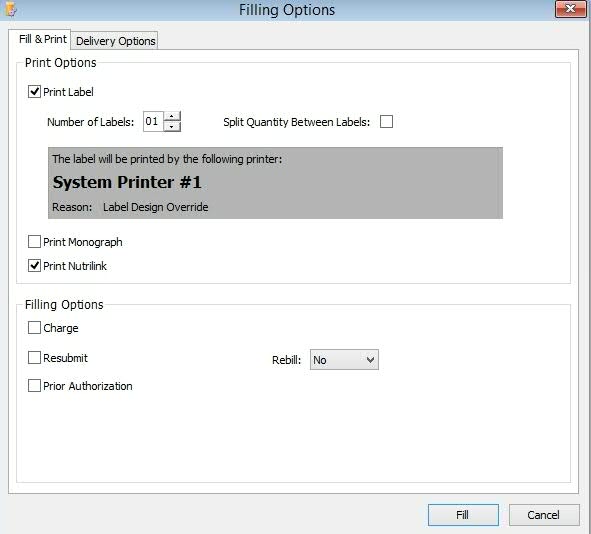Open the Rebill dropdown
Image resolution: width=591 pixels, height=534 pixels.
click(344, 360)
